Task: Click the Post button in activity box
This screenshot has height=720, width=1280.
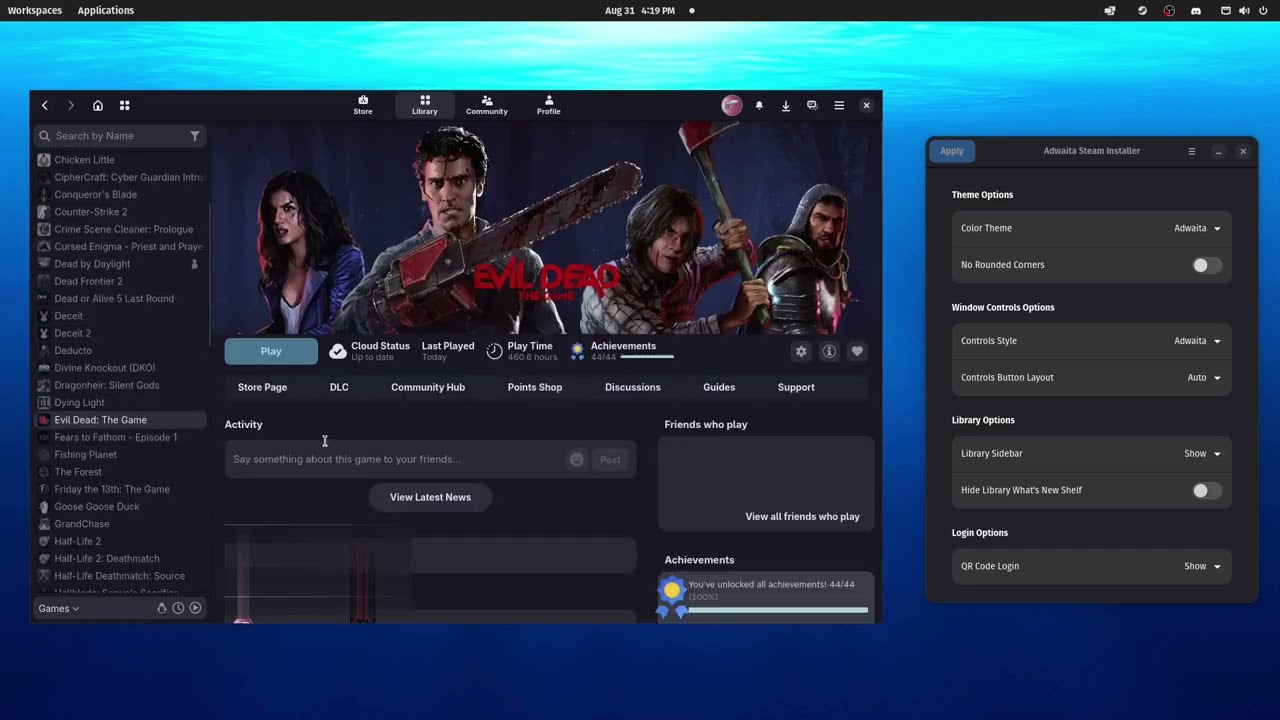Action: click(x=610, y=459)
